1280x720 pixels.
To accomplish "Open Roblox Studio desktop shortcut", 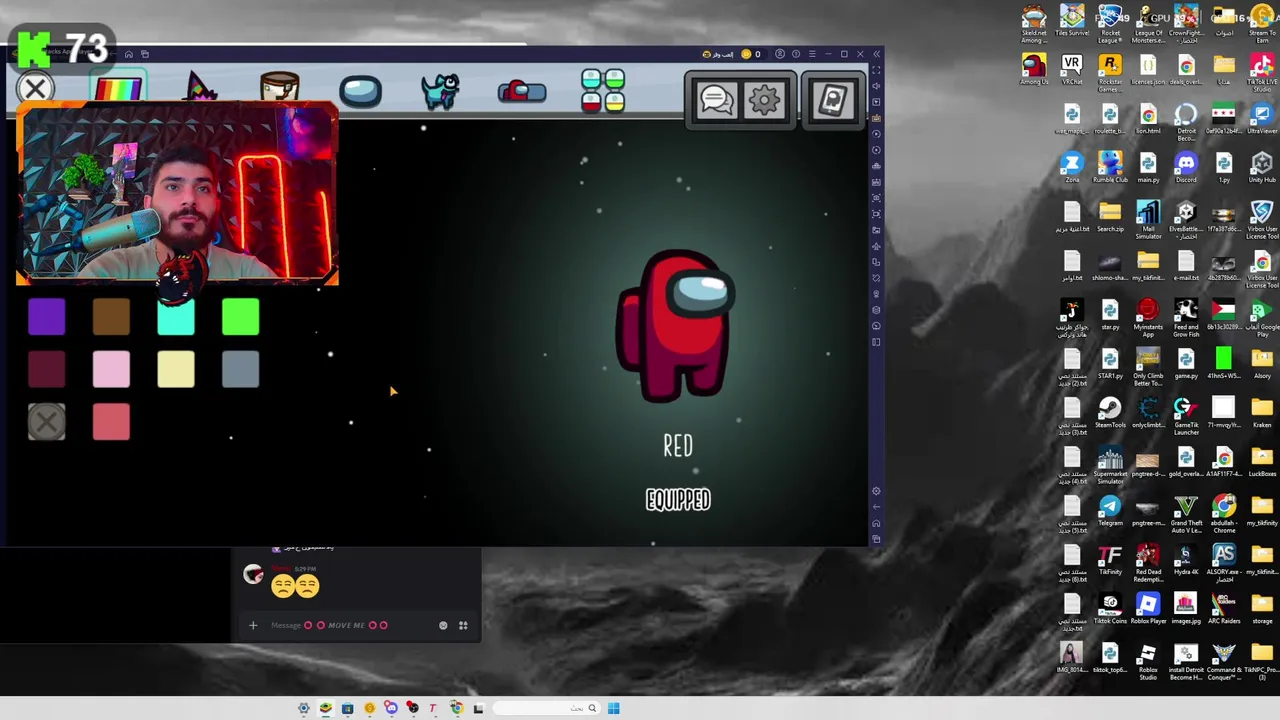I will pyautogui.click(x=1148, y=661).
